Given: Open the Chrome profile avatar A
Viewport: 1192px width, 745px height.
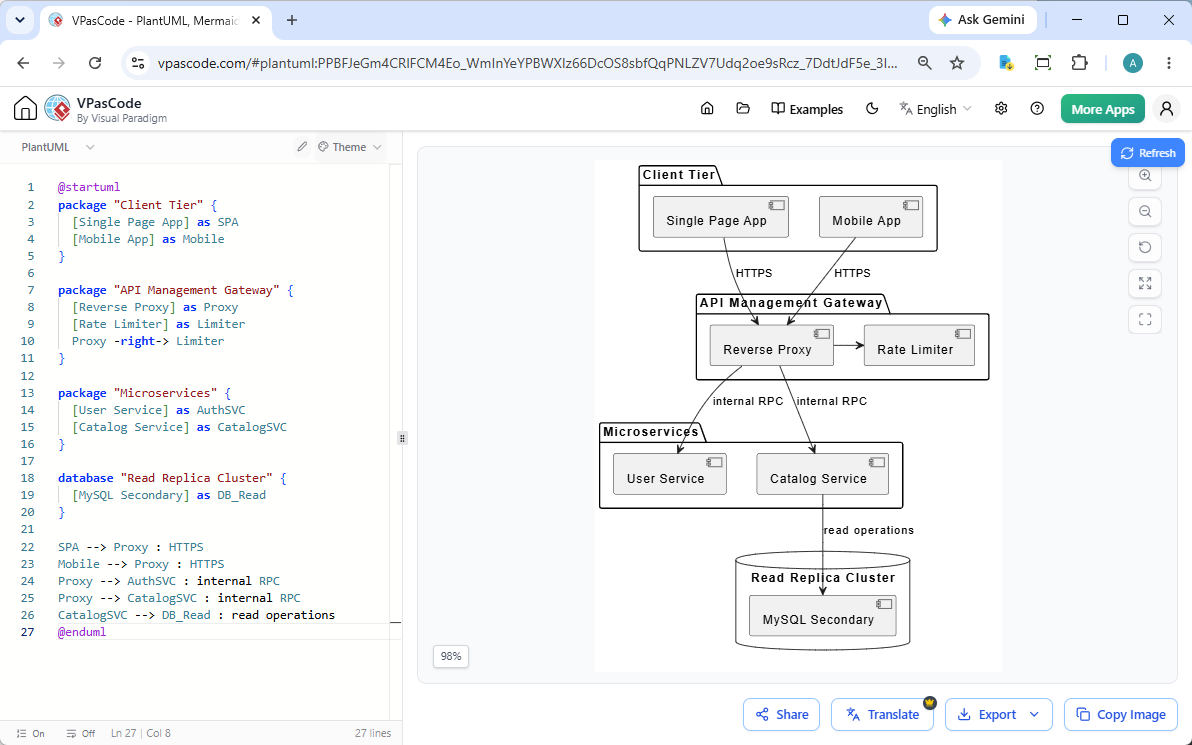Looking at the screenshot, I should pyautogui.click(x=1133, y=63).
